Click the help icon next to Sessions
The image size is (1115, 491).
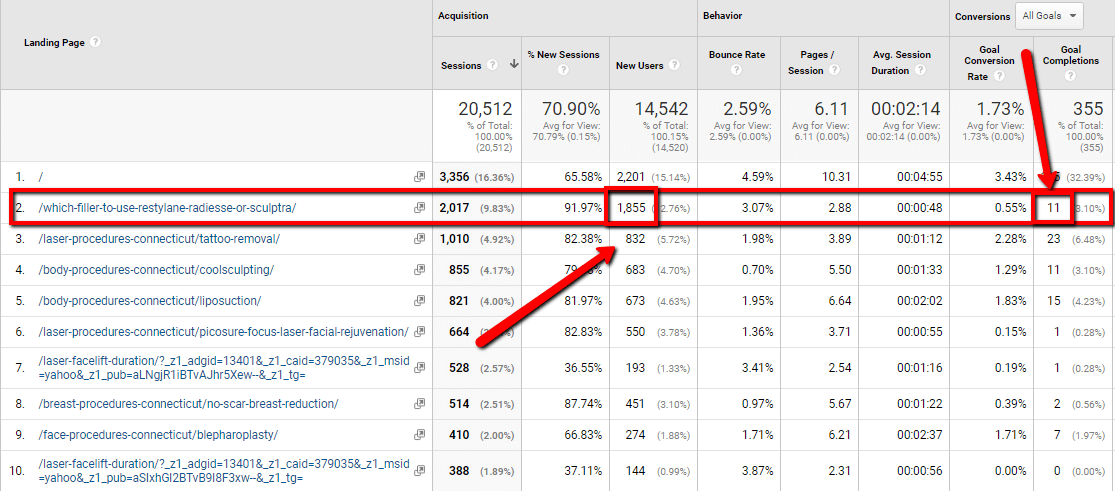(x=491, y=65)
